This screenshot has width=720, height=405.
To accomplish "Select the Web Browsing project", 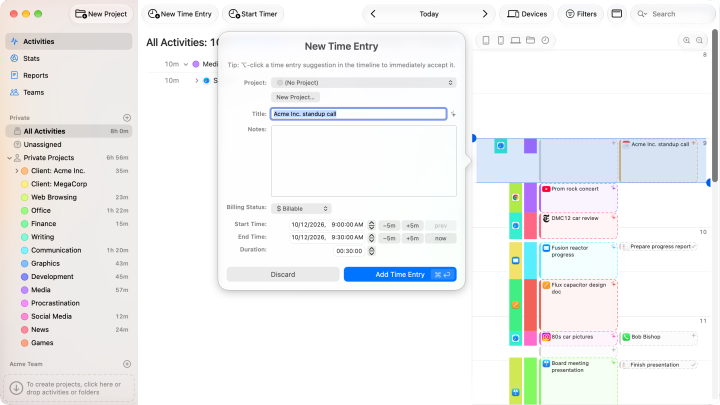I will click(69, 197).
